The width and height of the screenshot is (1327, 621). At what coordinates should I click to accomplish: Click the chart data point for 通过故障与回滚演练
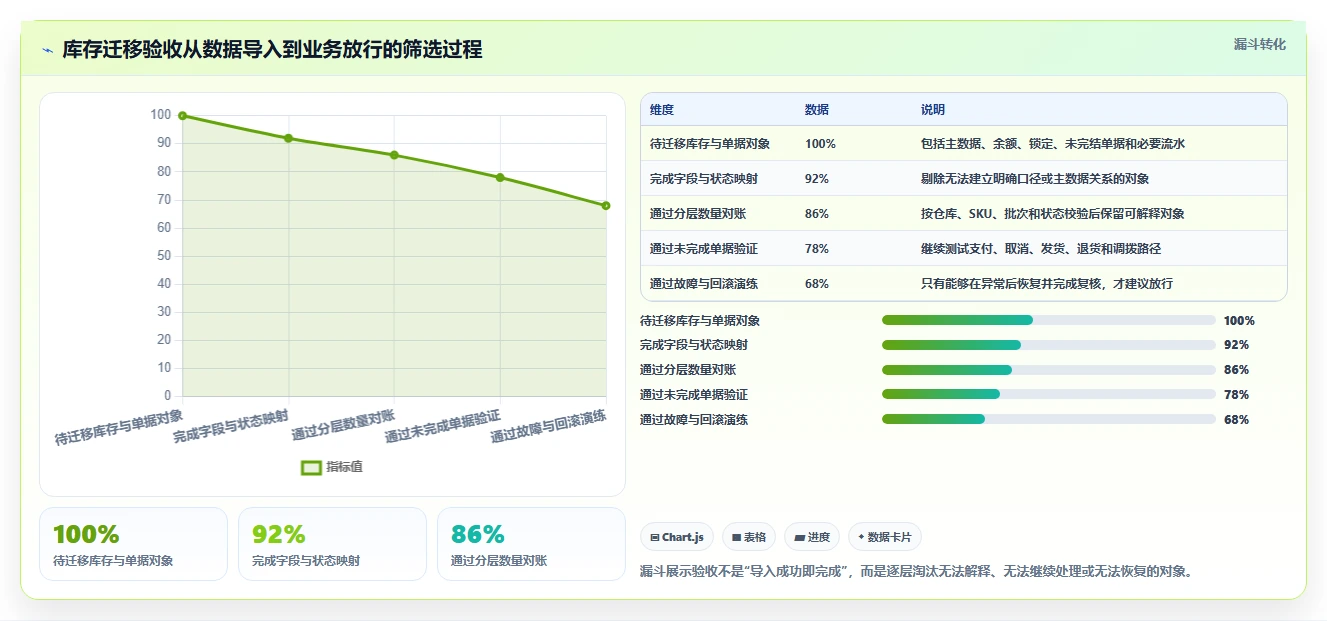[x=606, y=206]
